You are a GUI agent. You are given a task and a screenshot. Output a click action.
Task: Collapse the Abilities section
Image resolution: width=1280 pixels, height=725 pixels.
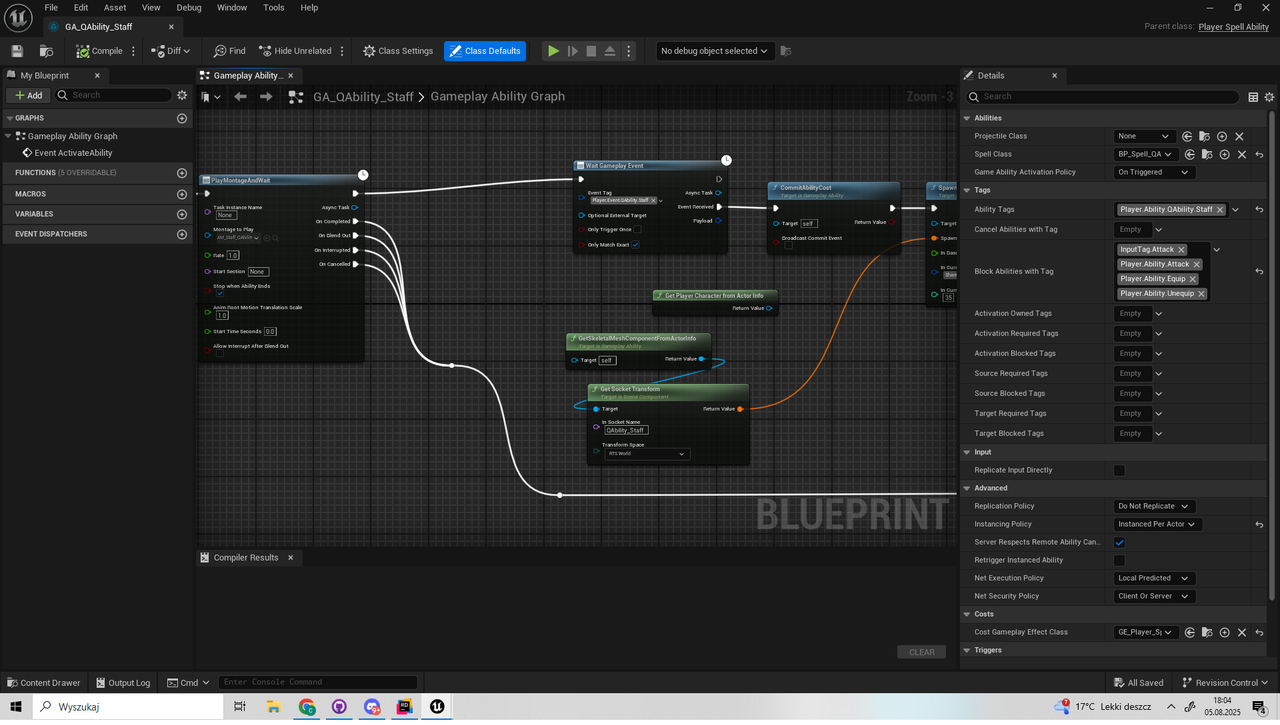click(x=967, y=118)
